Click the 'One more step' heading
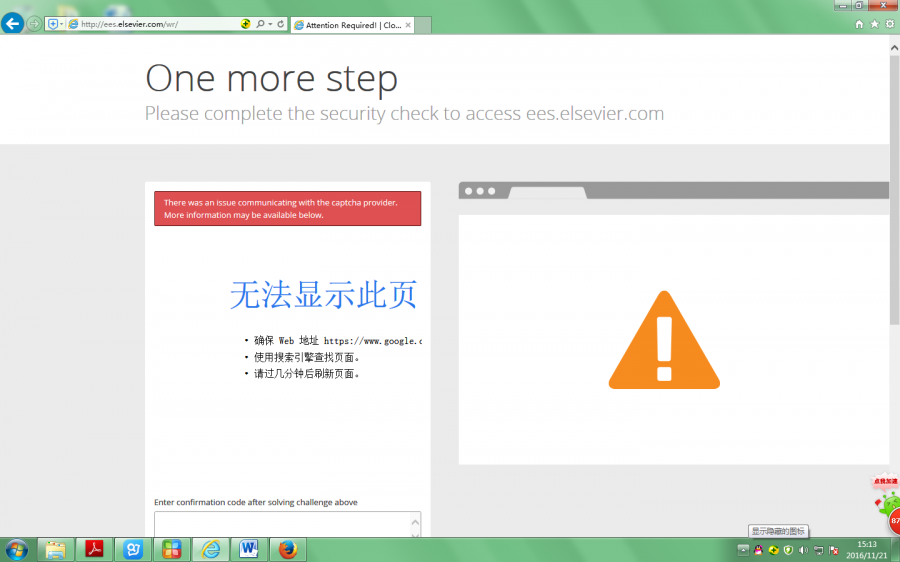 tap(271, 78)
